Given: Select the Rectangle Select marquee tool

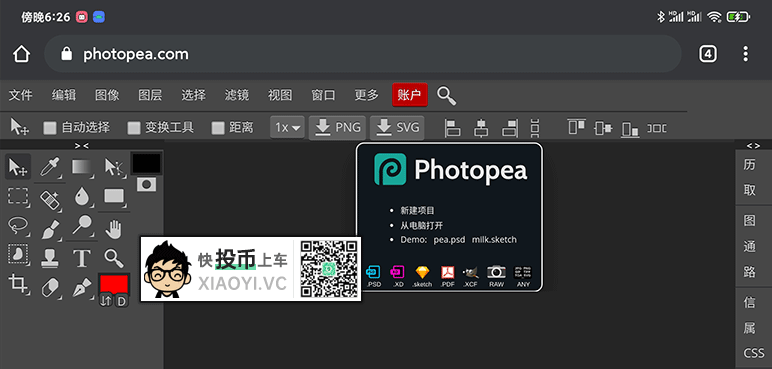Looking at the screenshot, I should click(18, 197).
